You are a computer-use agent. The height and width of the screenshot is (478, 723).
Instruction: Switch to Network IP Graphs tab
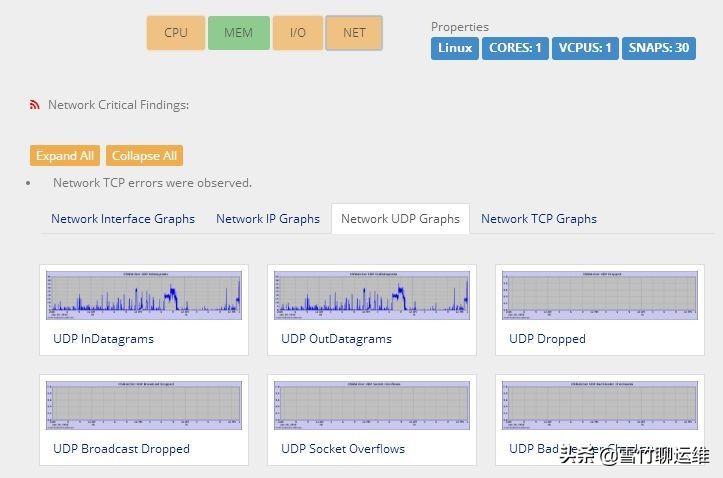[x=268, y=218]
